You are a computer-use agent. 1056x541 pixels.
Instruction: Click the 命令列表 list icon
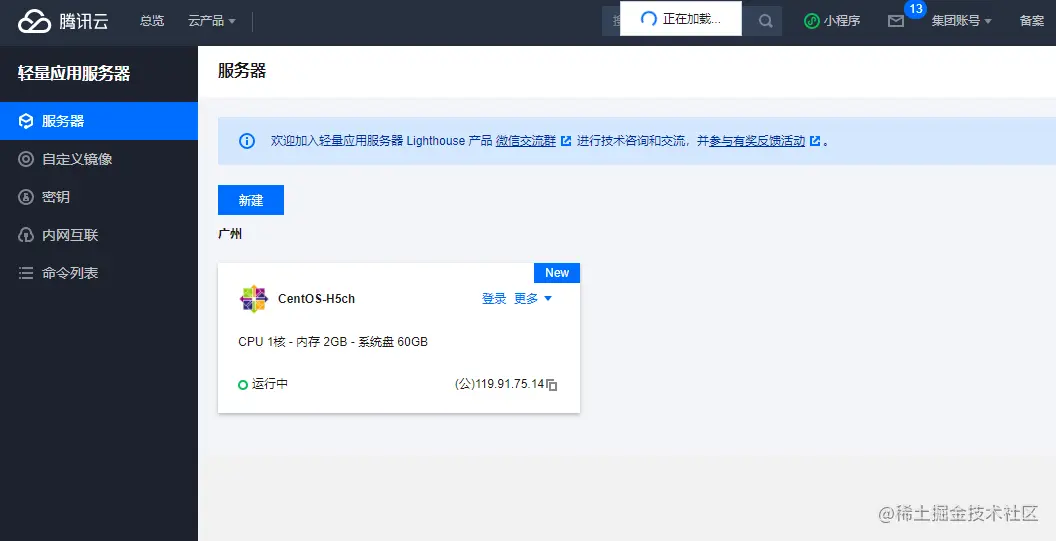pyautogui.click(x=26, y=273)
